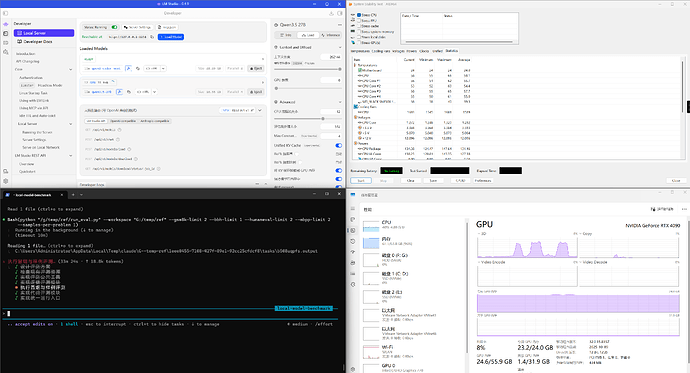Select OpenAI-compatible endpoints tab
Screen dimensions: 690x373
point(123,121)
